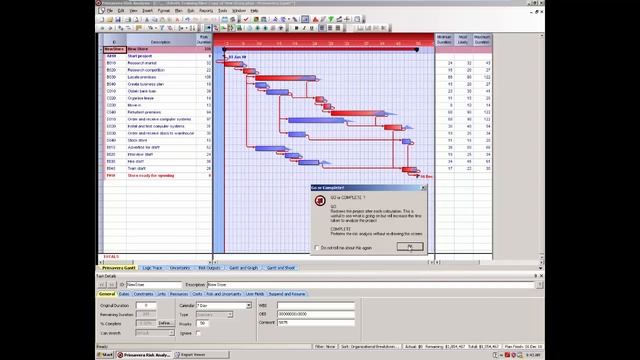Image resolution: width=640 pixels, height=360 pixels.
Task: Click the Research market task row
Action: 158,63
